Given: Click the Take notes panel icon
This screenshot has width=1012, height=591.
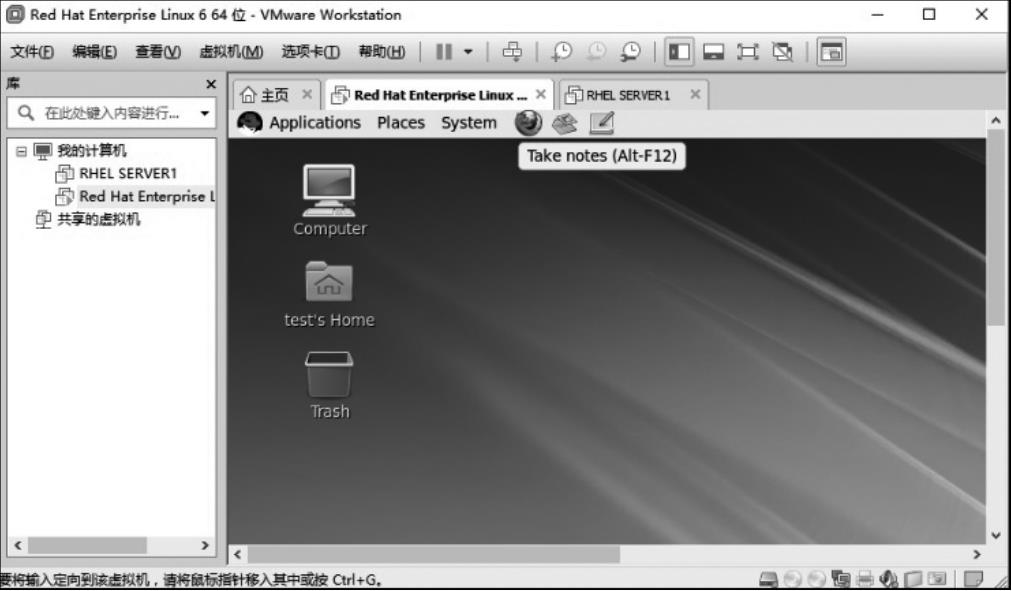Looking at the screenshot, I should [602, 123].
